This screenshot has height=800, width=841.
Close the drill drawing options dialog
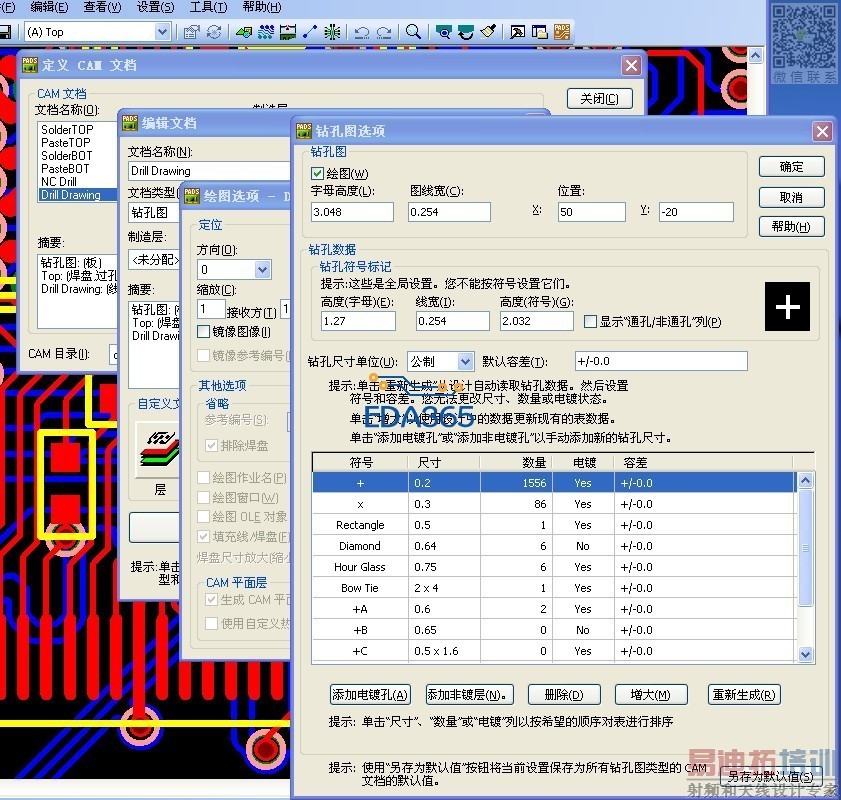(822, 131)
